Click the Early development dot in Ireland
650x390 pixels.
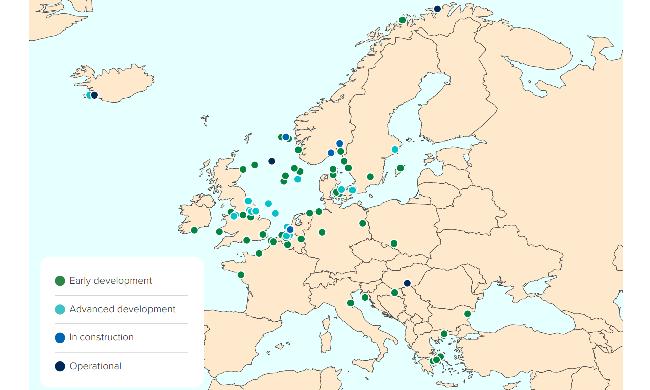[x=194, y=230]
